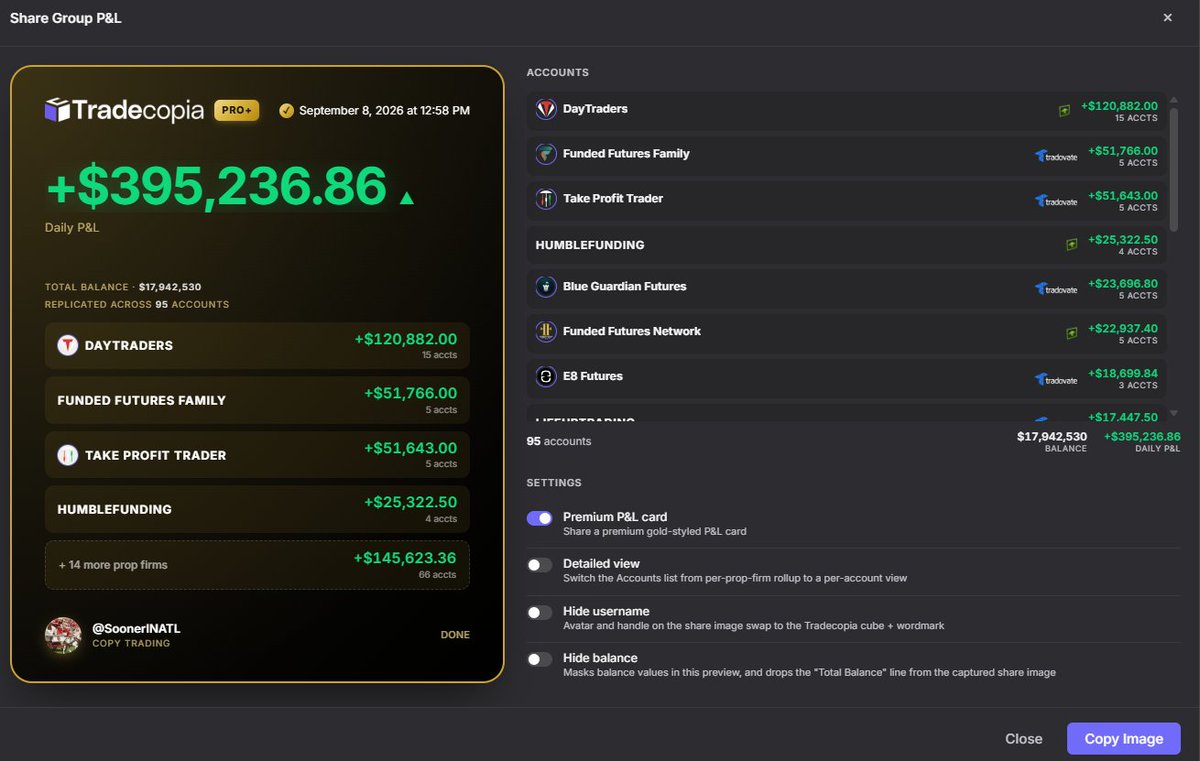Click the Copy Image button

pyautogui.click(x=1124, y=739)
